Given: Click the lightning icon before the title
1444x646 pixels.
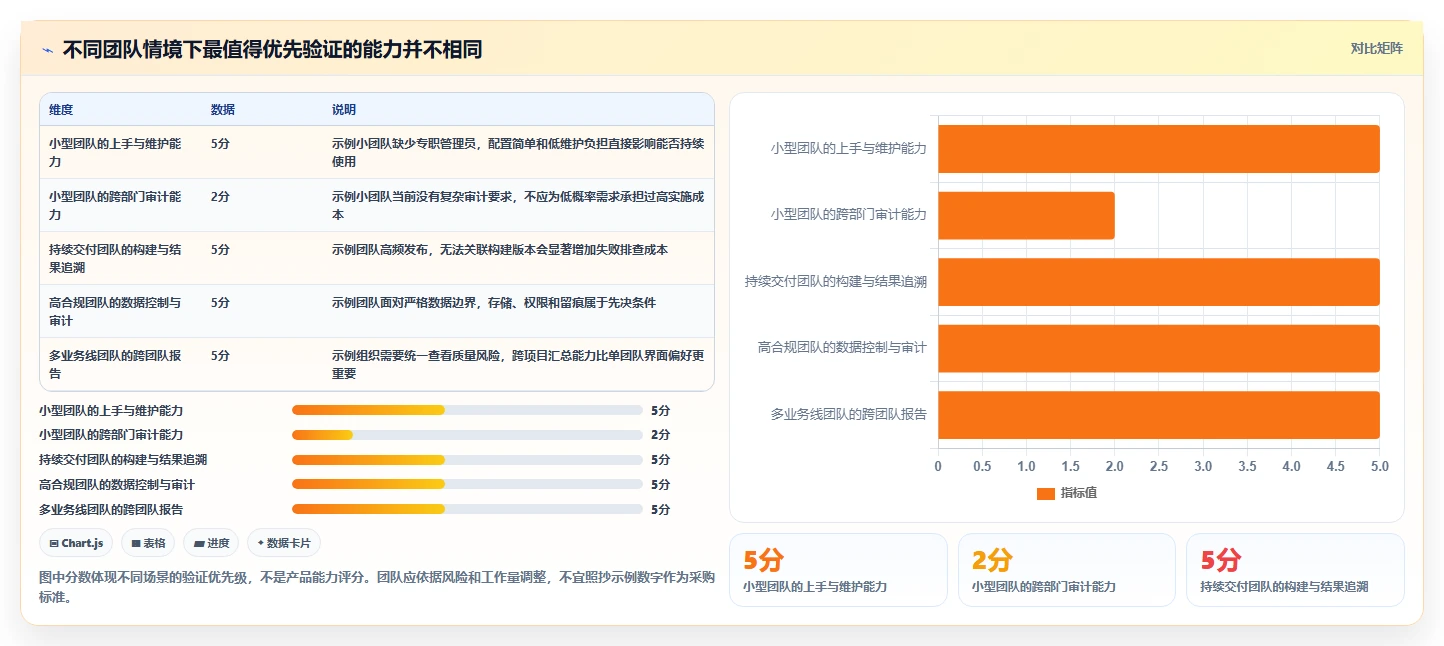Looking at the screenshot, I should point(47,49).
